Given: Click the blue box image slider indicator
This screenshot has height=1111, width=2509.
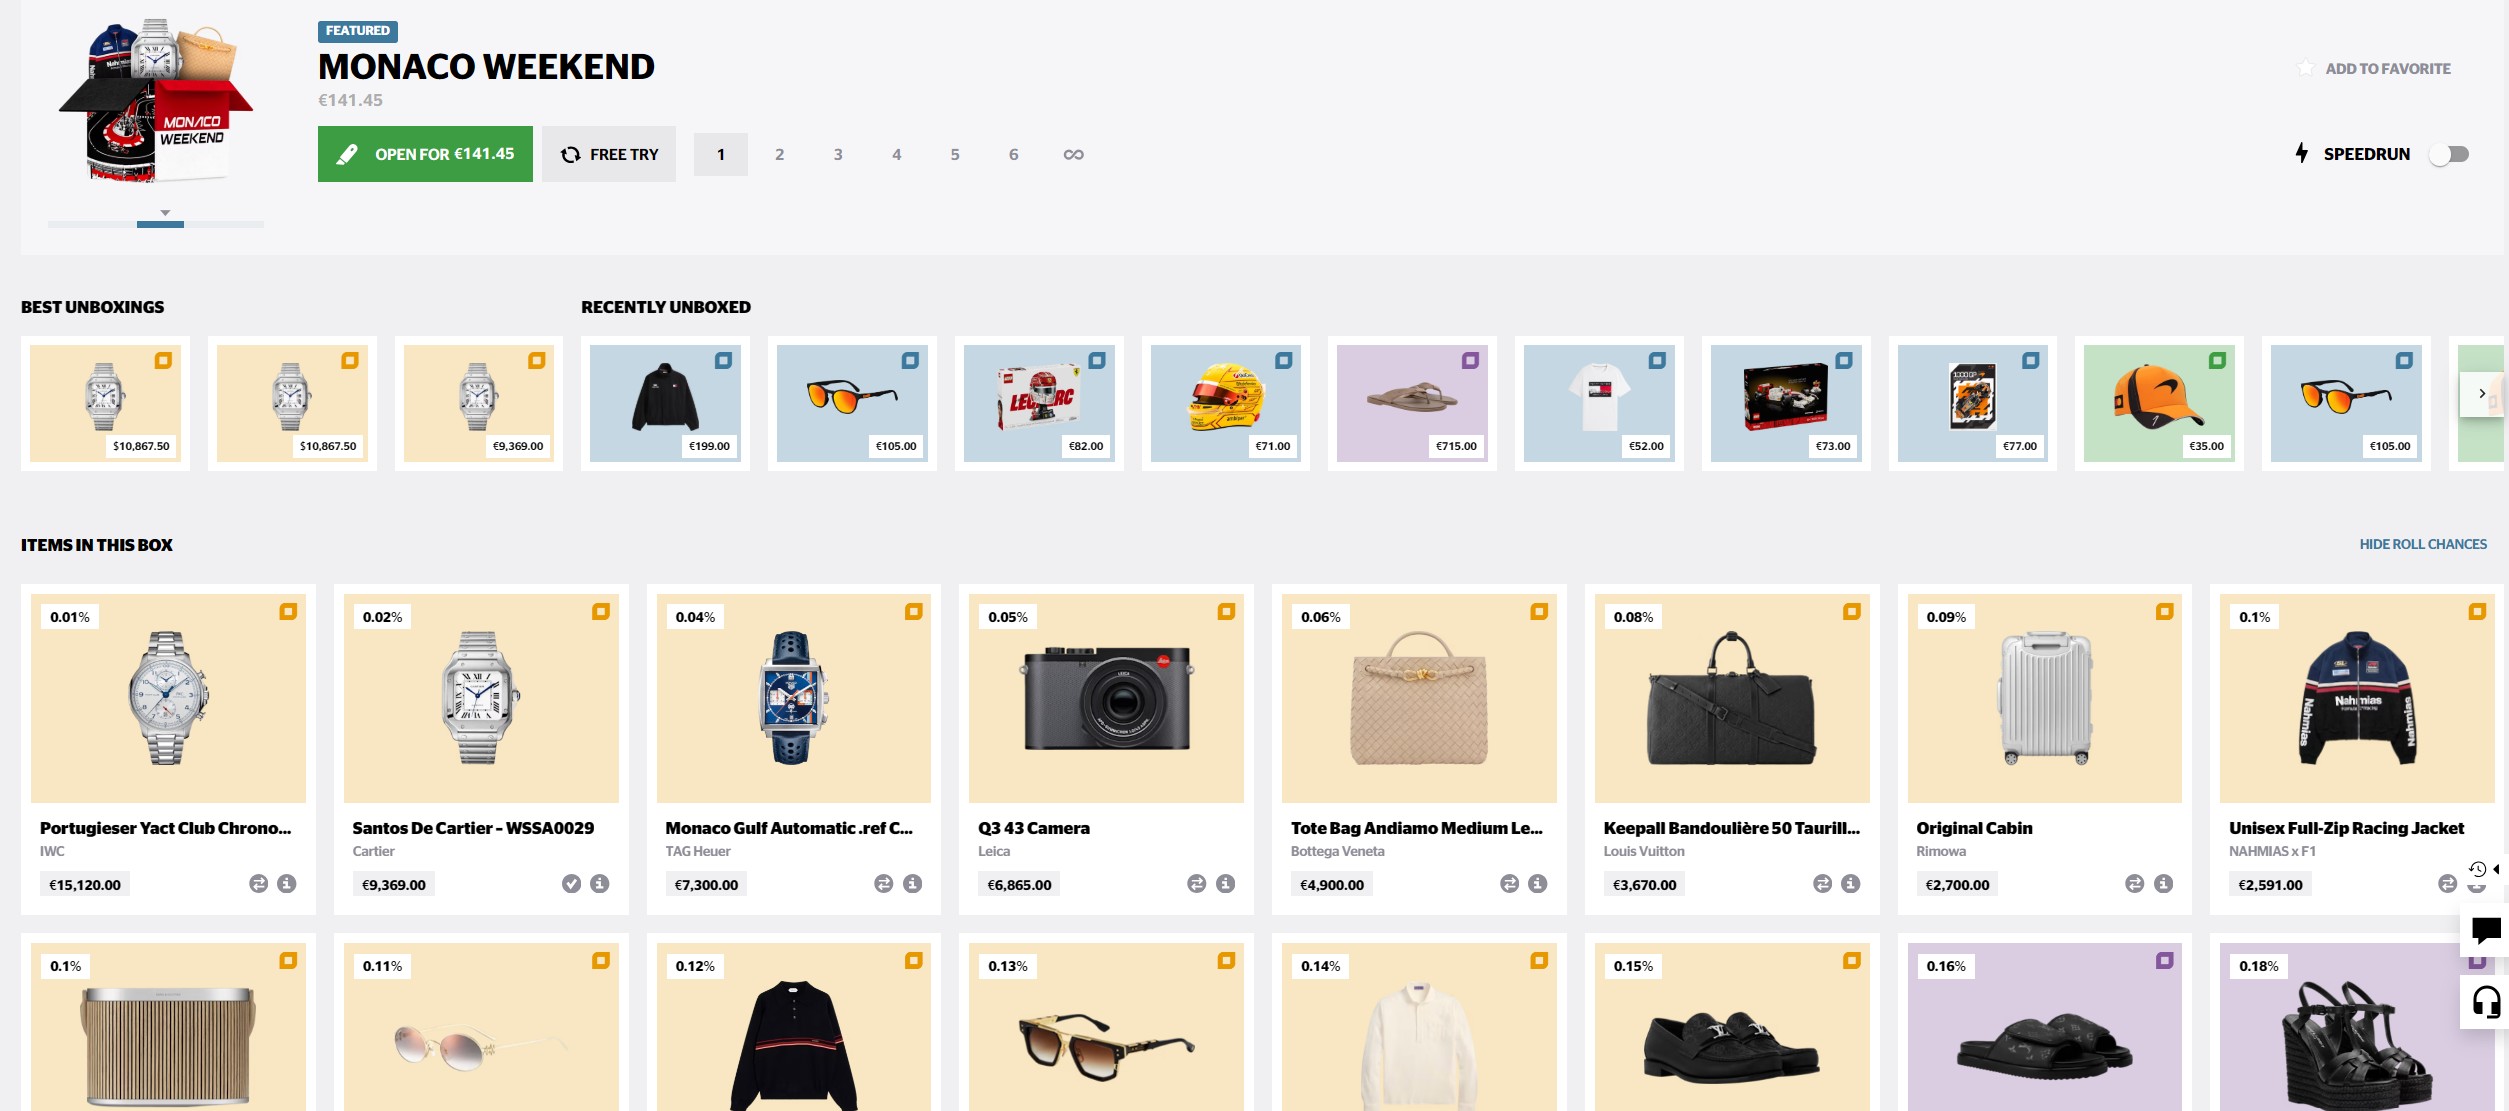Looking at the screenshot, I should pos(160,224).
